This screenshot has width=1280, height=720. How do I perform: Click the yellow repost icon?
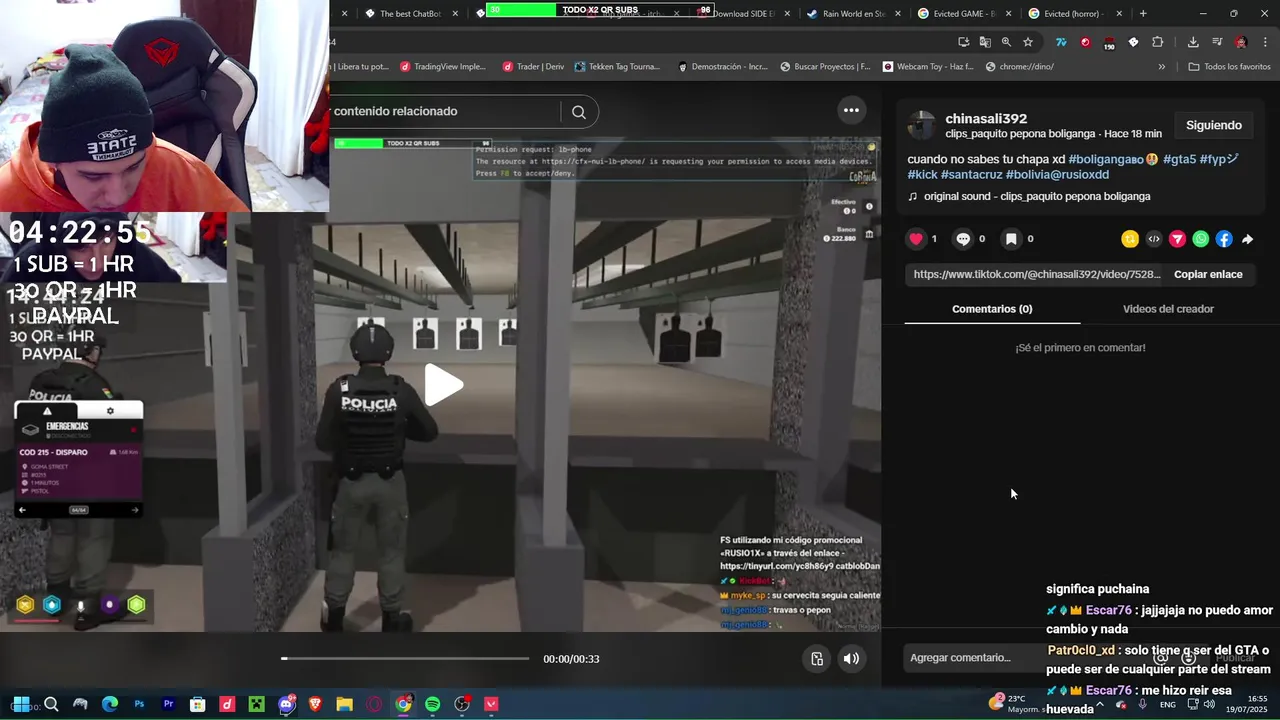1130,239
